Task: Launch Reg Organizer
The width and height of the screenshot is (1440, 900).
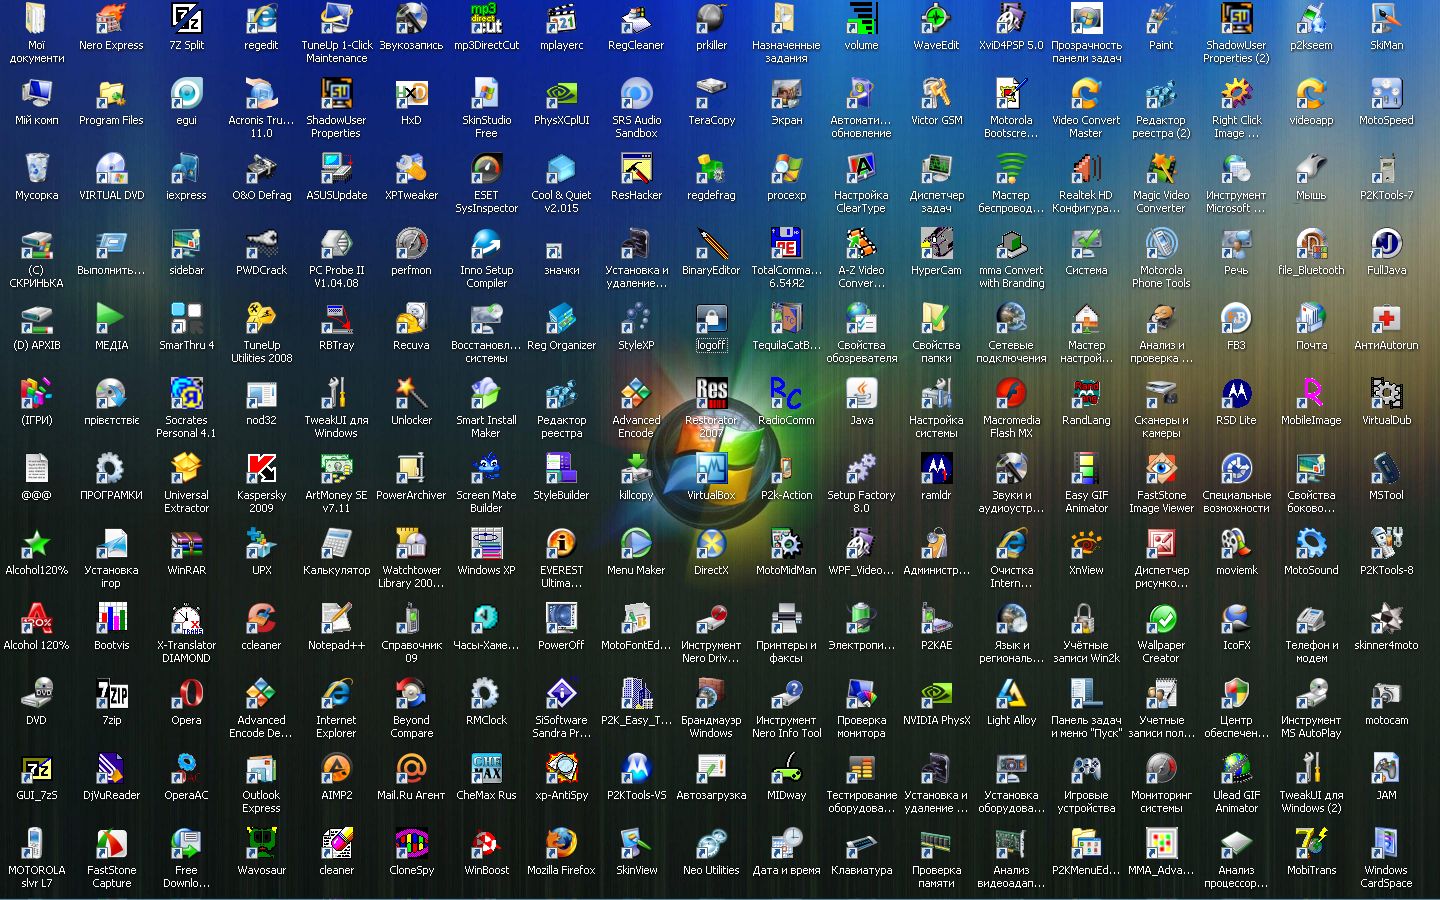Action: [x=561, y=318]
